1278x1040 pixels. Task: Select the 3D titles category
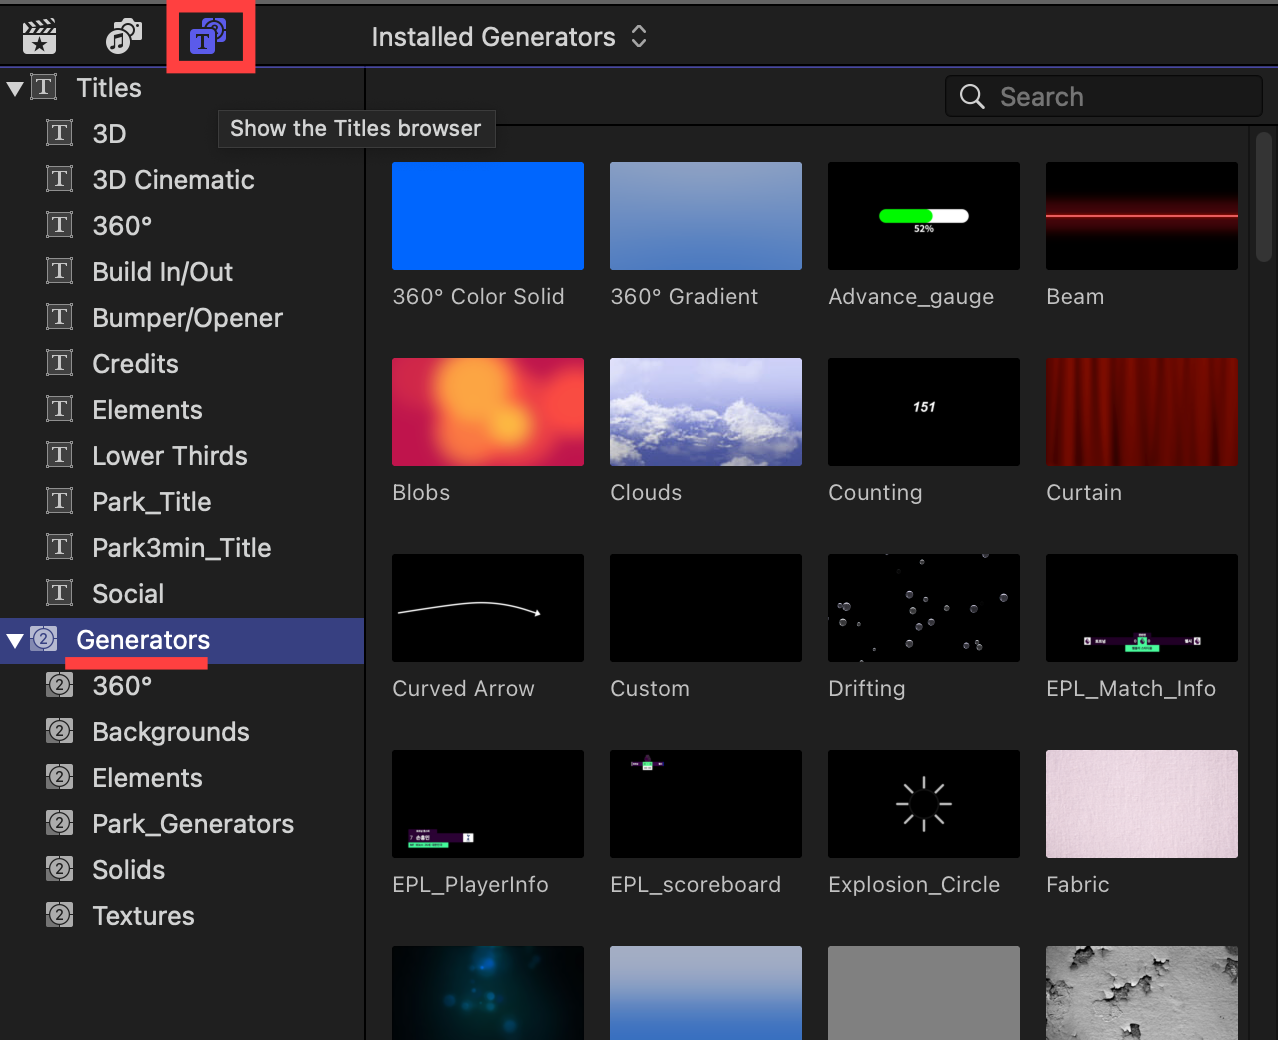coord(182,133)
